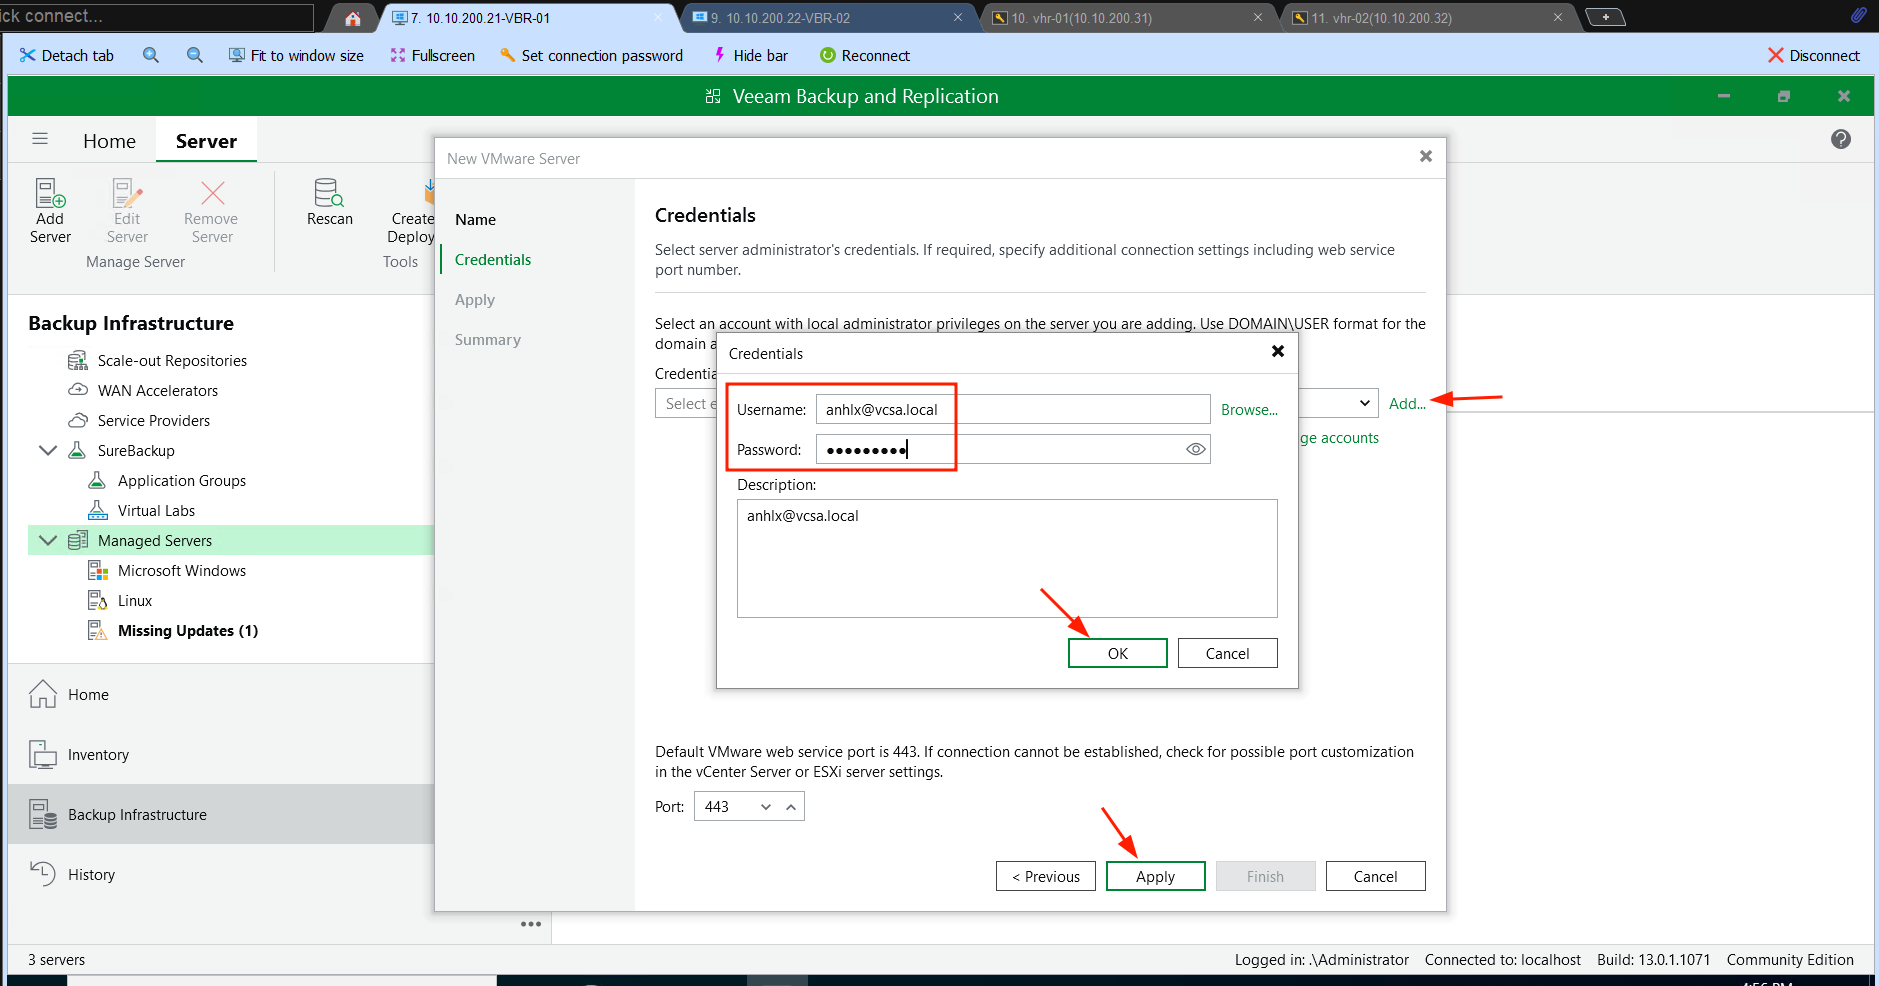Screen dimensions: 1879x986
Task: Click Browse... next to Username
Action: click(x=1249, y=410)
